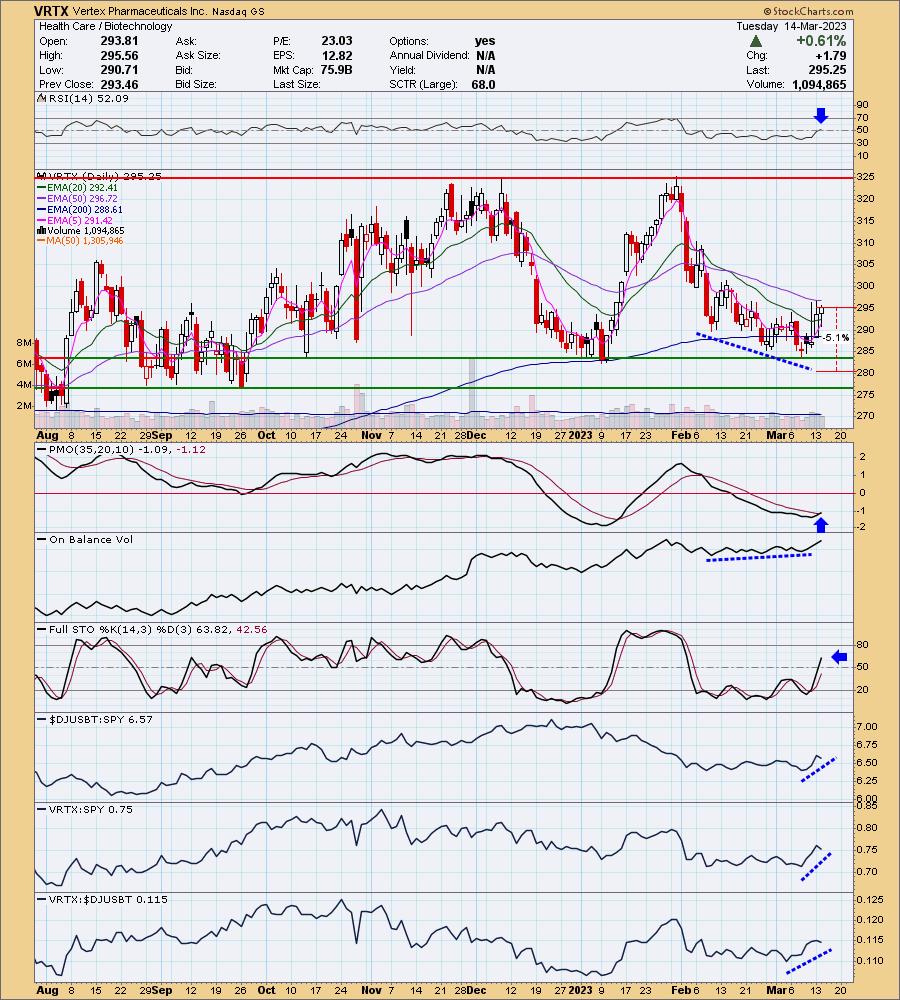Click the VRTX (Daily) price panel title
Viewport: 900px width, 1000px height.
100,176
